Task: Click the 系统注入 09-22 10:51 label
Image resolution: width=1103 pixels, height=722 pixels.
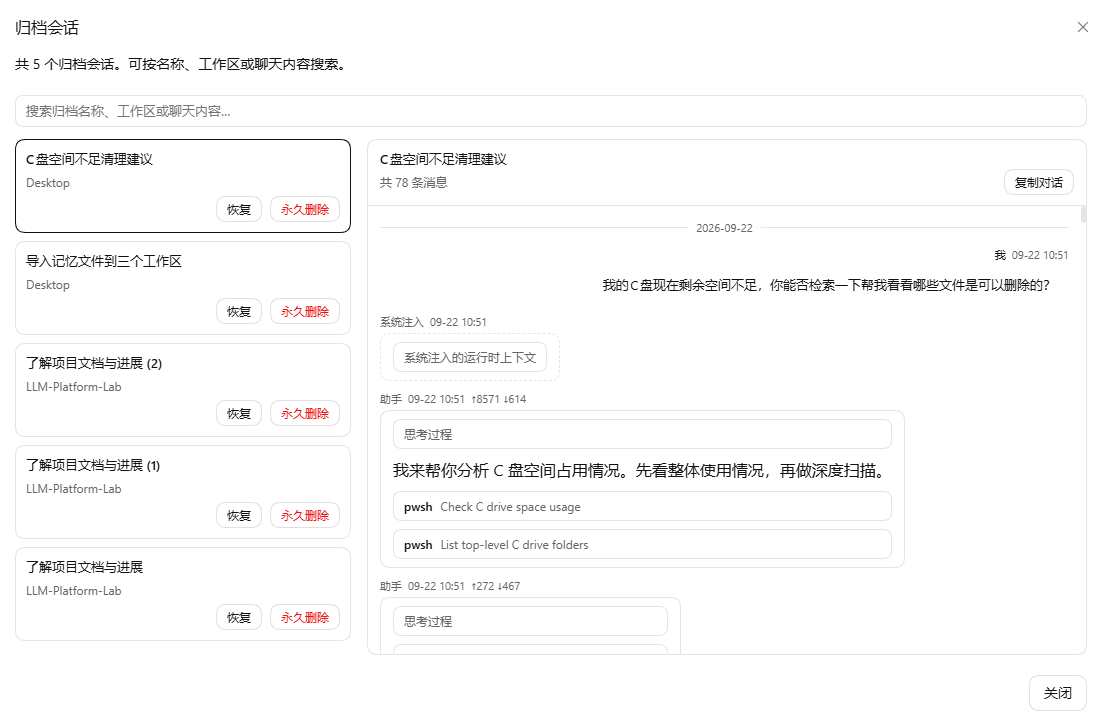Action: [433, 322]
